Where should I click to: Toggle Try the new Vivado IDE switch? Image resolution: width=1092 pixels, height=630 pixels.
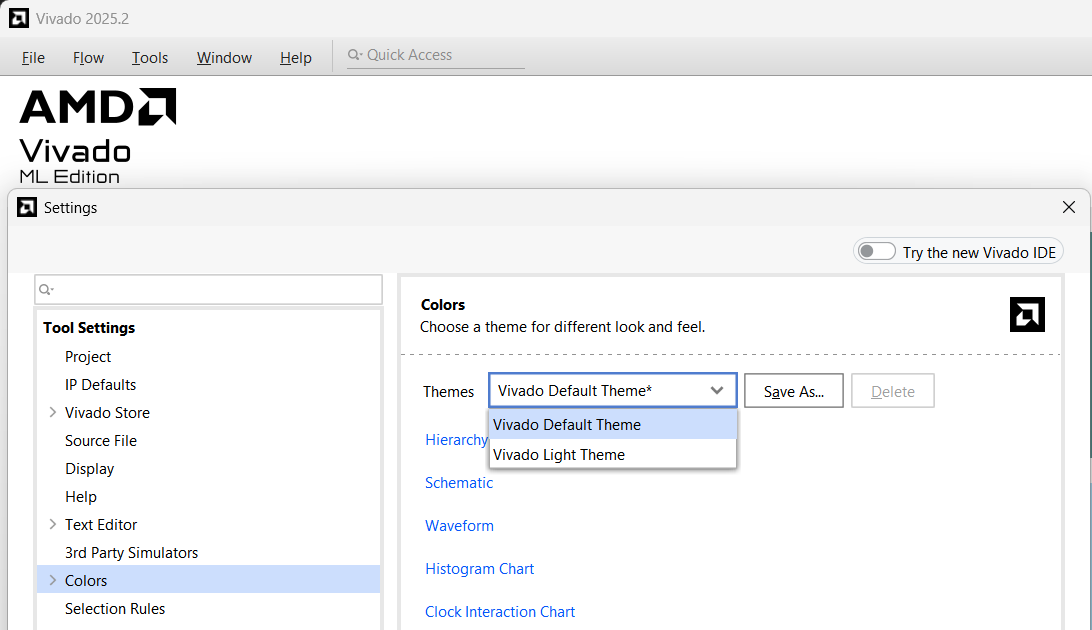click(x=876, y=251)
